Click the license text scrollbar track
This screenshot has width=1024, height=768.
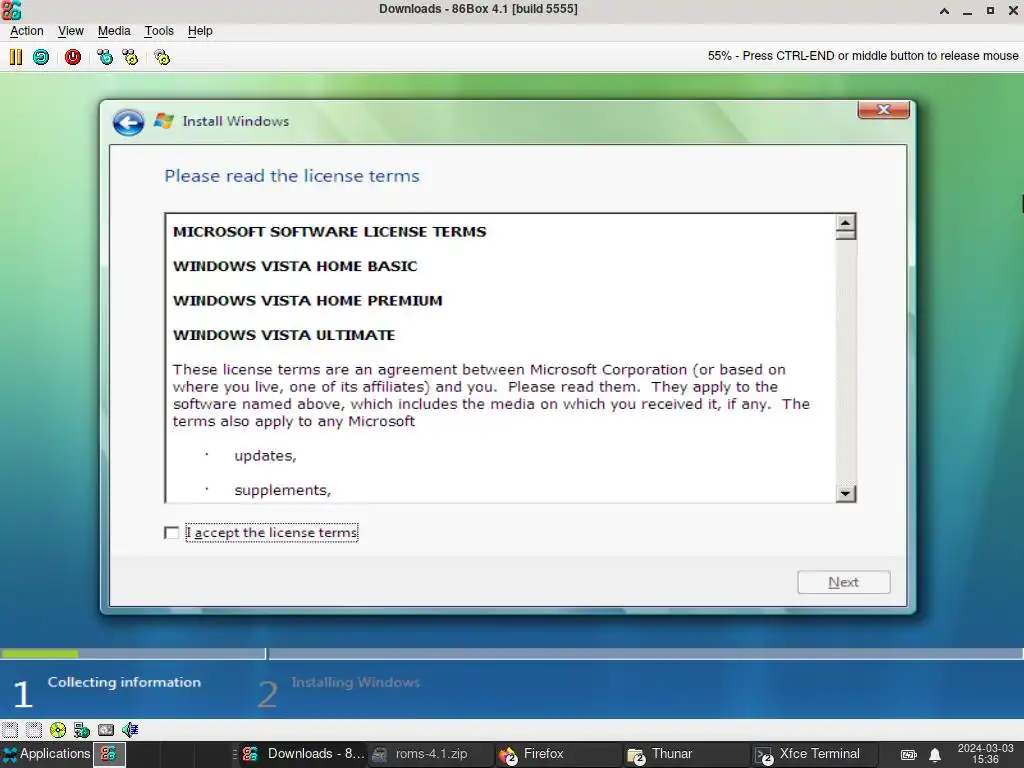(x=845, y=362)
